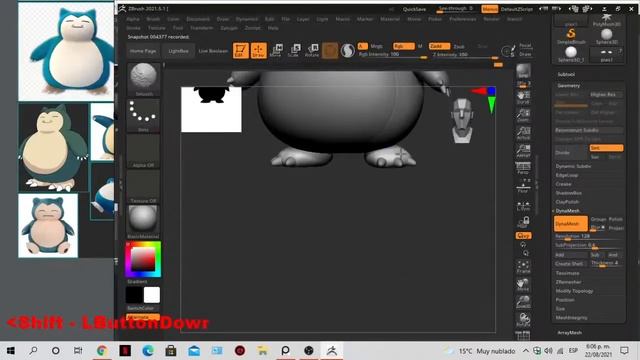640x360 pixels.
Task: Click Reconstruct Subdiv button
Action: (588, 130)
